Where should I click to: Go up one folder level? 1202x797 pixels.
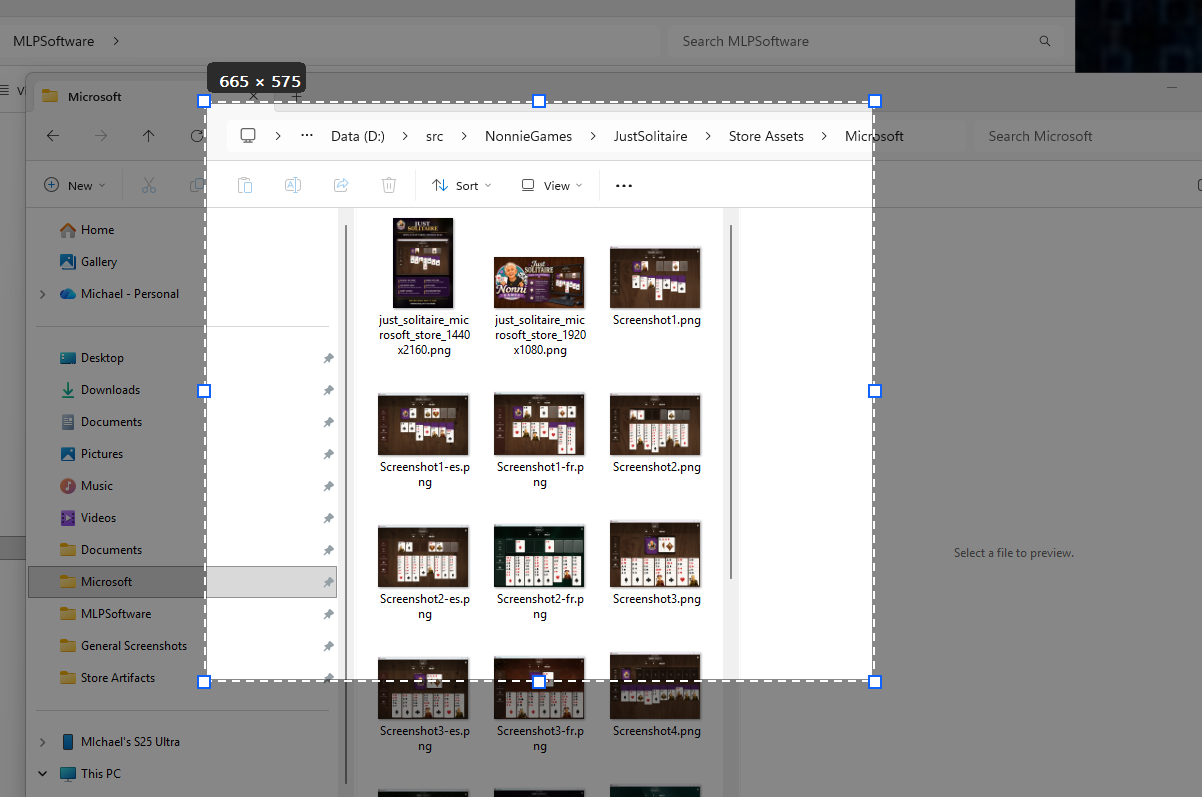(x=149, y=136)
